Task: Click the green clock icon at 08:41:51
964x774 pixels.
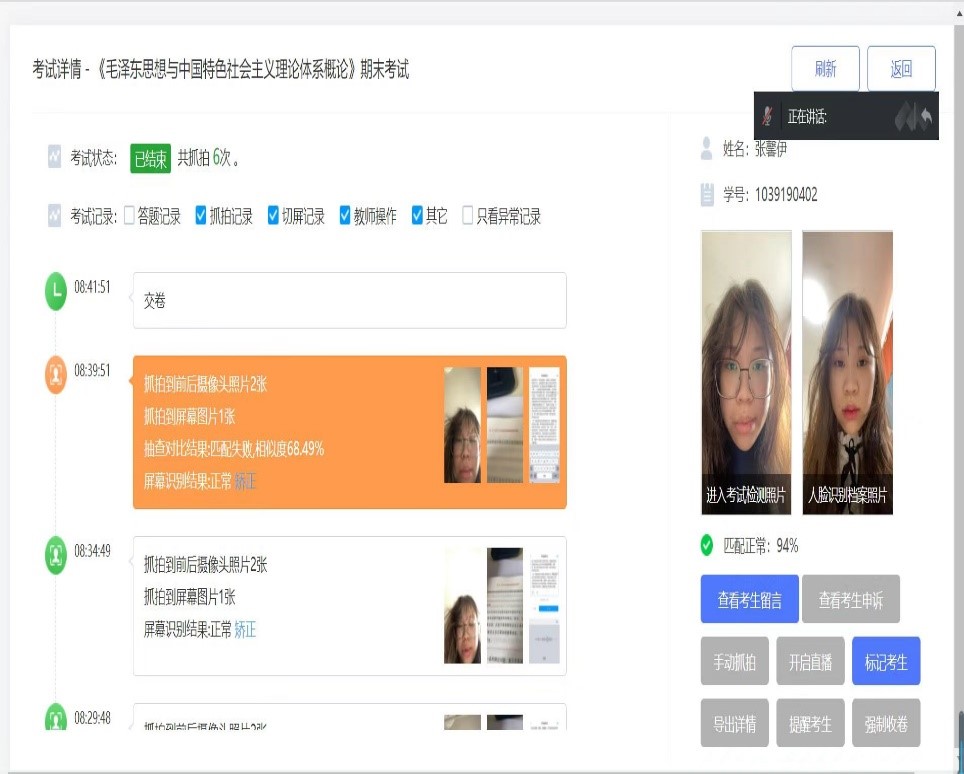Action: 55,291
